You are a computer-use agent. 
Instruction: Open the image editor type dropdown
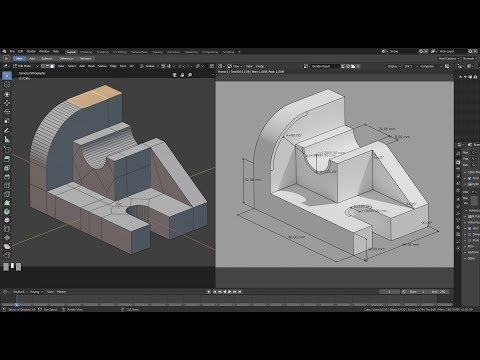coord(221,66)
